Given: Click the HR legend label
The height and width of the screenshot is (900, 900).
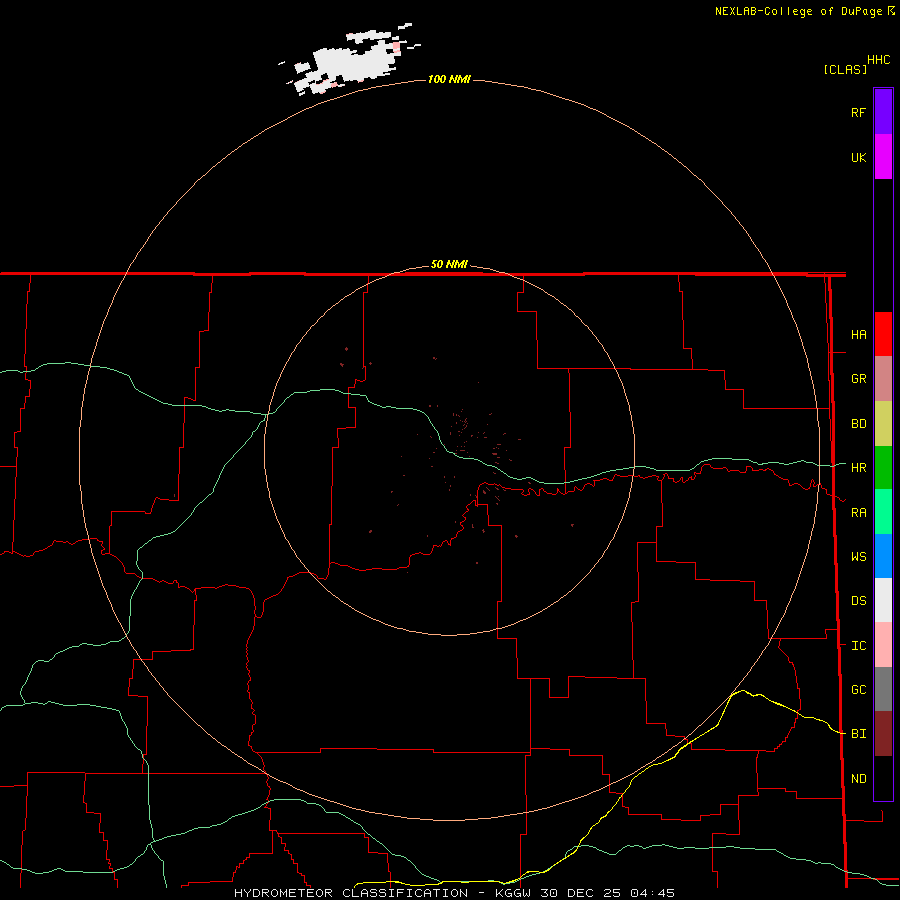Looking at the screenshot, I should (858, 468).
